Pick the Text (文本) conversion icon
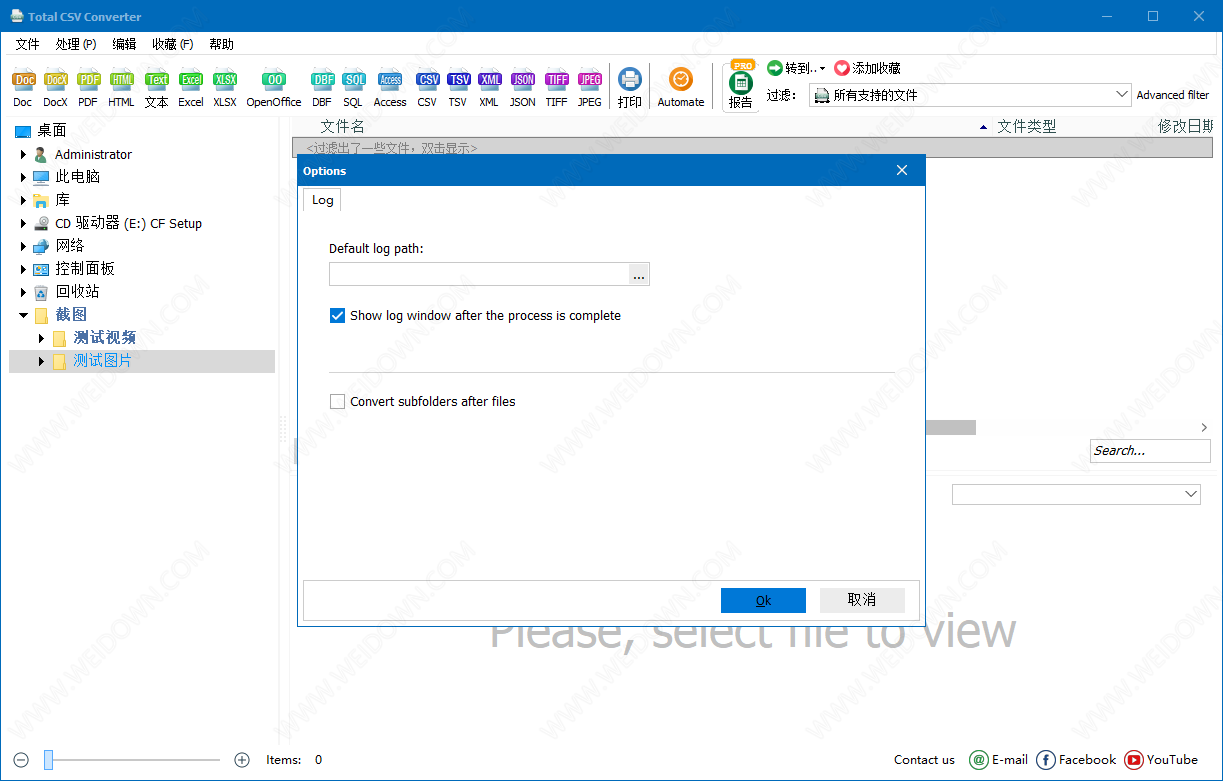 [156, 88]
